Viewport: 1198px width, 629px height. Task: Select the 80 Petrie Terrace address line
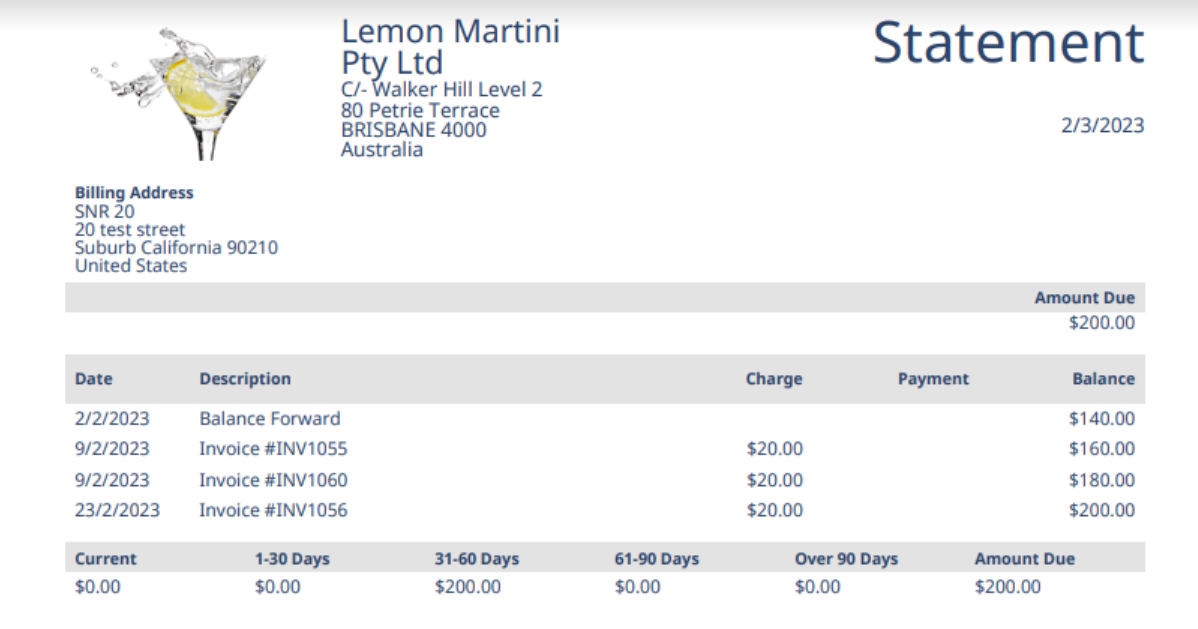point(420,110)
